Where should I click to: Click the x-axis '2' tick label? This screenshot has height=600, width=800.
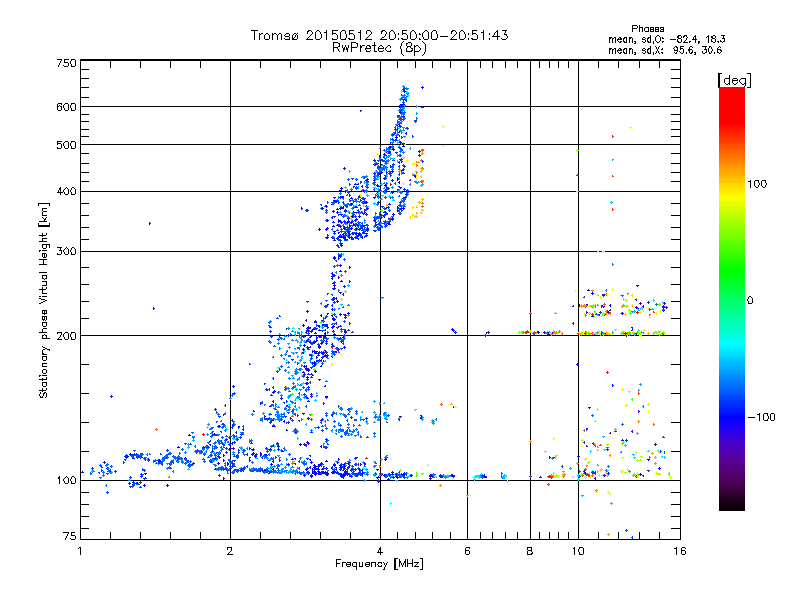pos(230,551)
